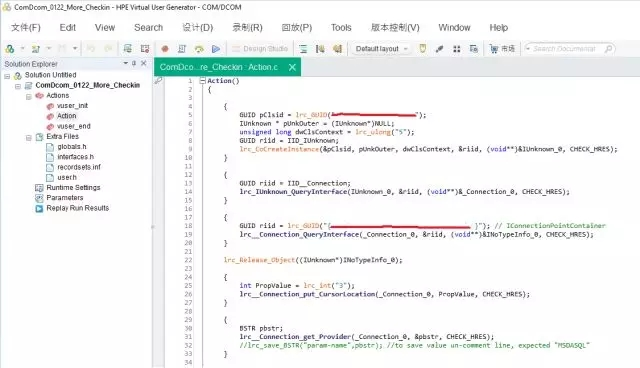The image size is (640, 368).
Task: Open the dropdown arrow beside New Script icon
Action: coord(22,49)
